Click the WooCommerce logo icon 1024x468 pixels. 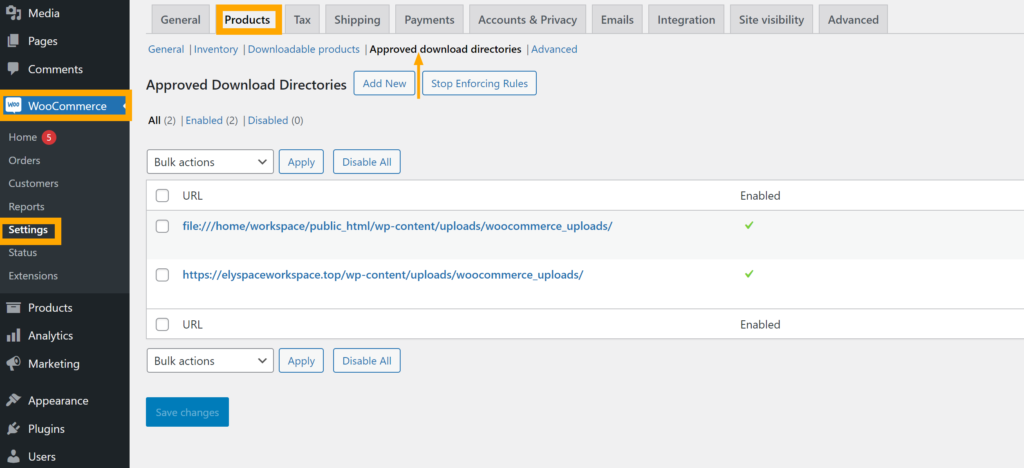click(x=14, y=106)
